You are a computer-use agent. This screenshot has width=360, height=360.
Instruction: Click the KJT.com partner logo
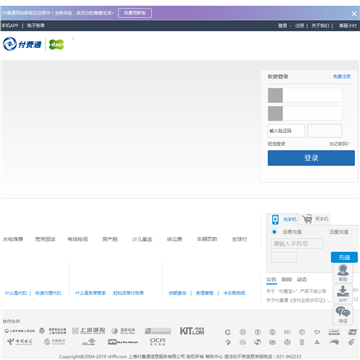pos(192,331)
